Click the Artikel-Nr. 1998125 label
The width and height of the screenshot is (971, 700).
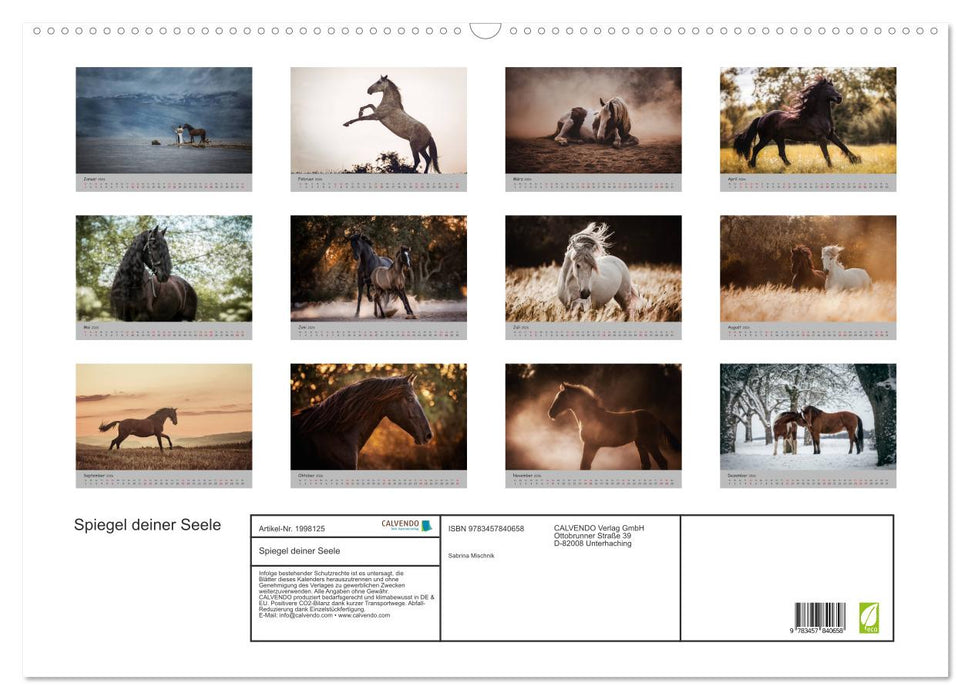coord(291,528)
